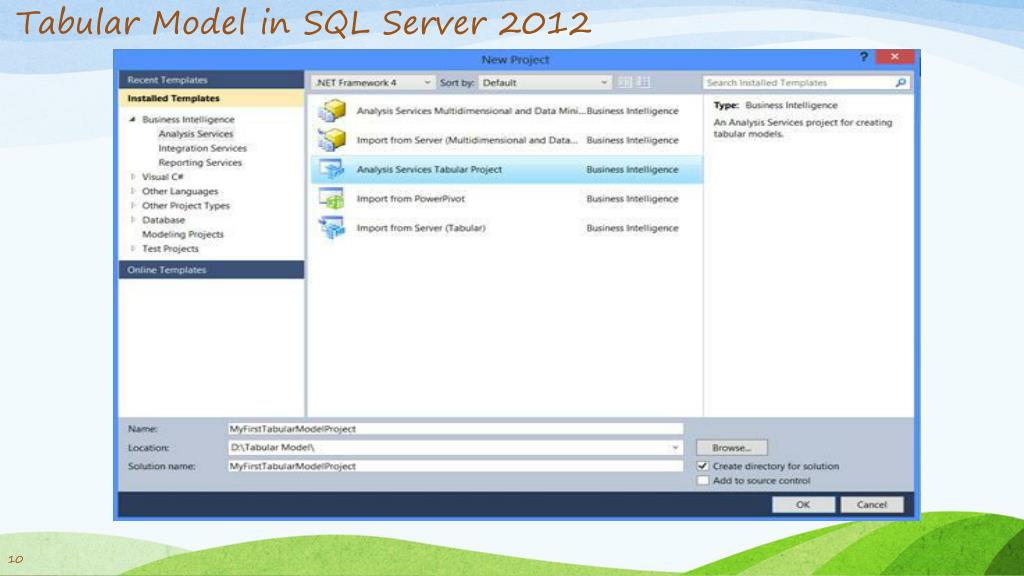
Task: Select the Import from PowerPivot template row
Action: tap(507, 199)
